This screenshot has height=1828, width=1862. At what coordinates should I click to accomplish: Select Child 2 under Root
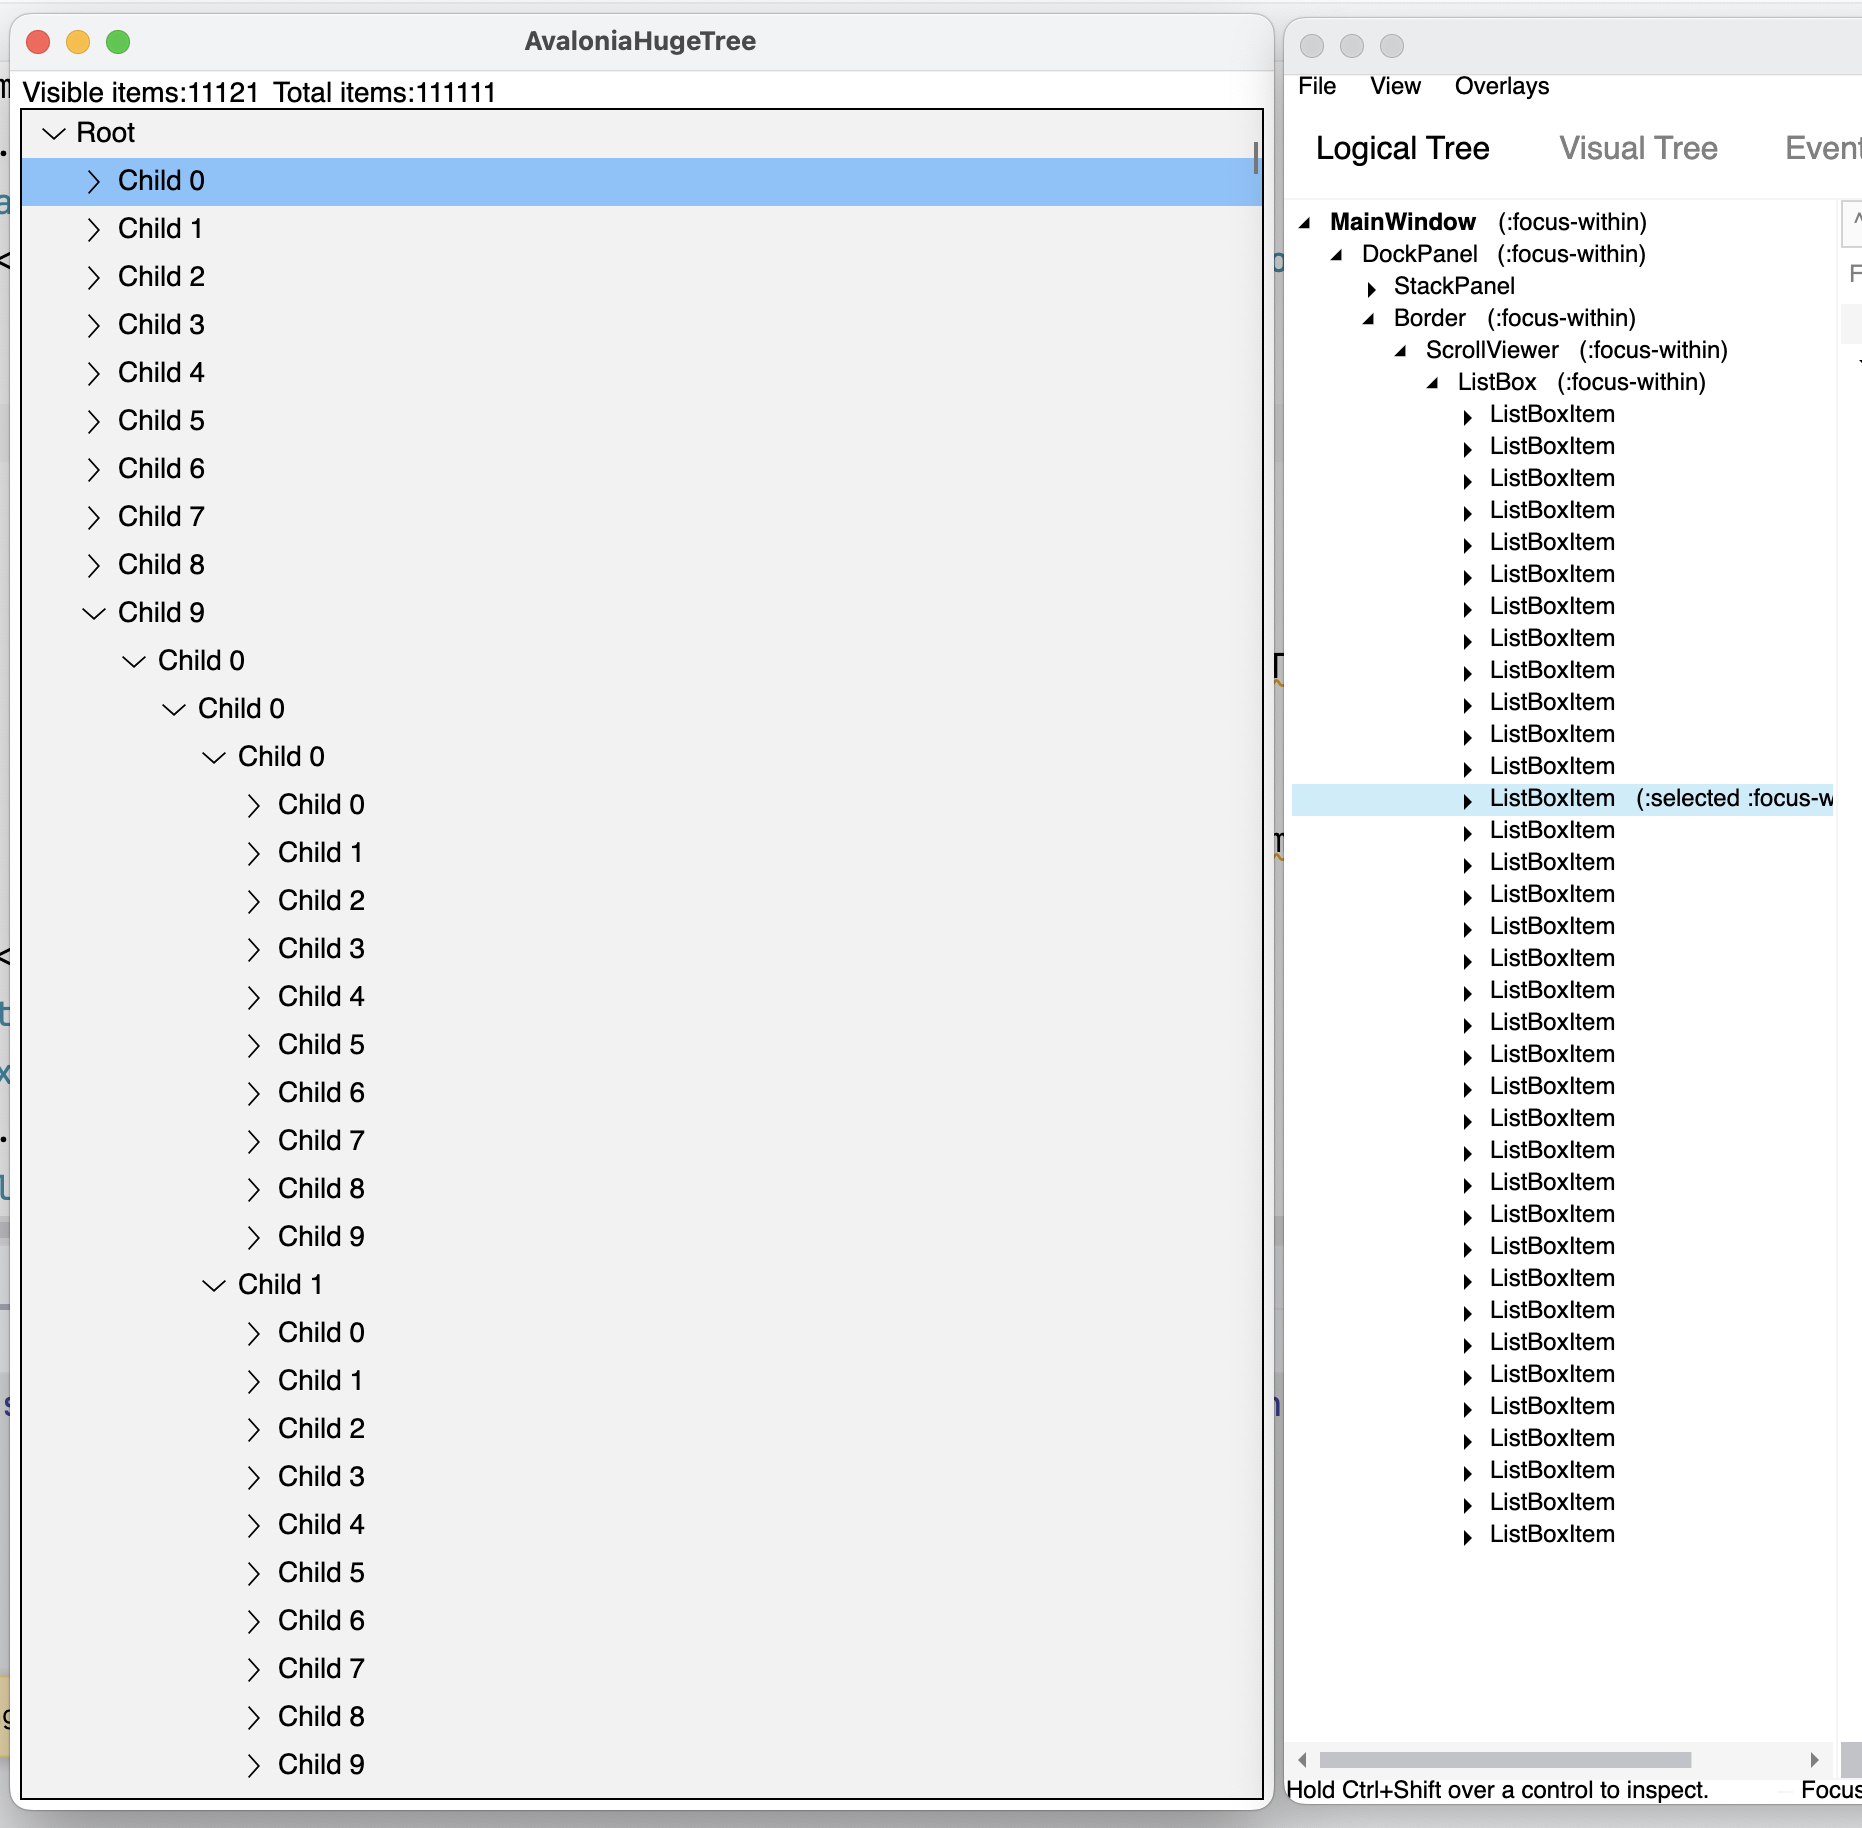642,277
